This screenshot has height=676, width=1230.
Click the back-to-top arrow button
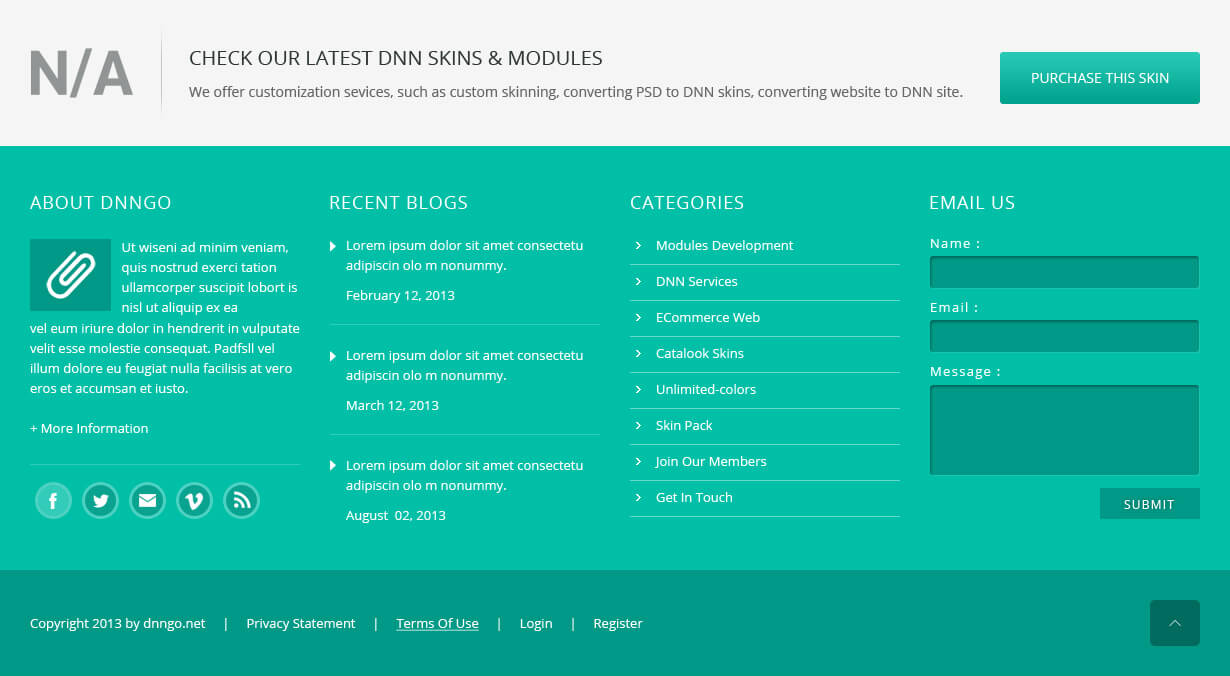point(1175,623)
